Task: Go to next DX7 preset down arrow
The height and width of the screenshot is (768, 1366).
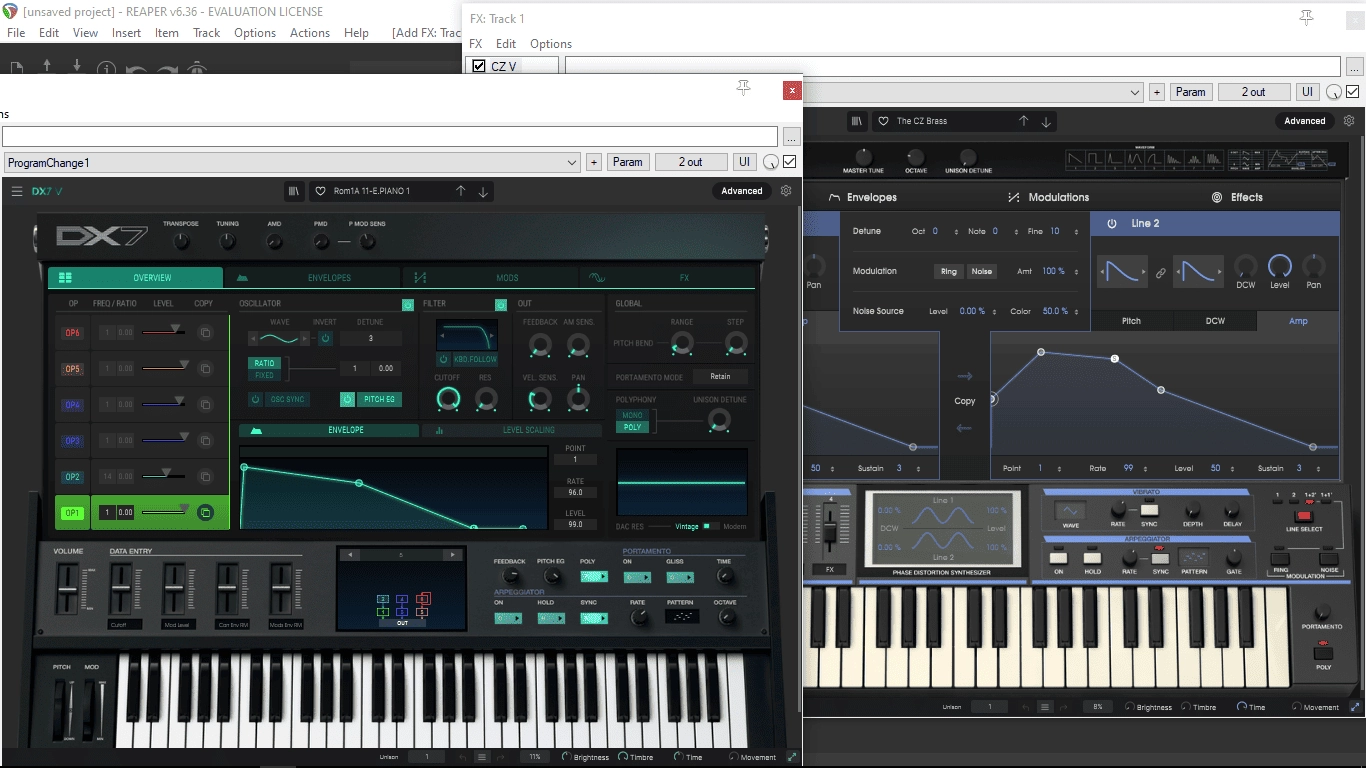Action: coord(483,191)
